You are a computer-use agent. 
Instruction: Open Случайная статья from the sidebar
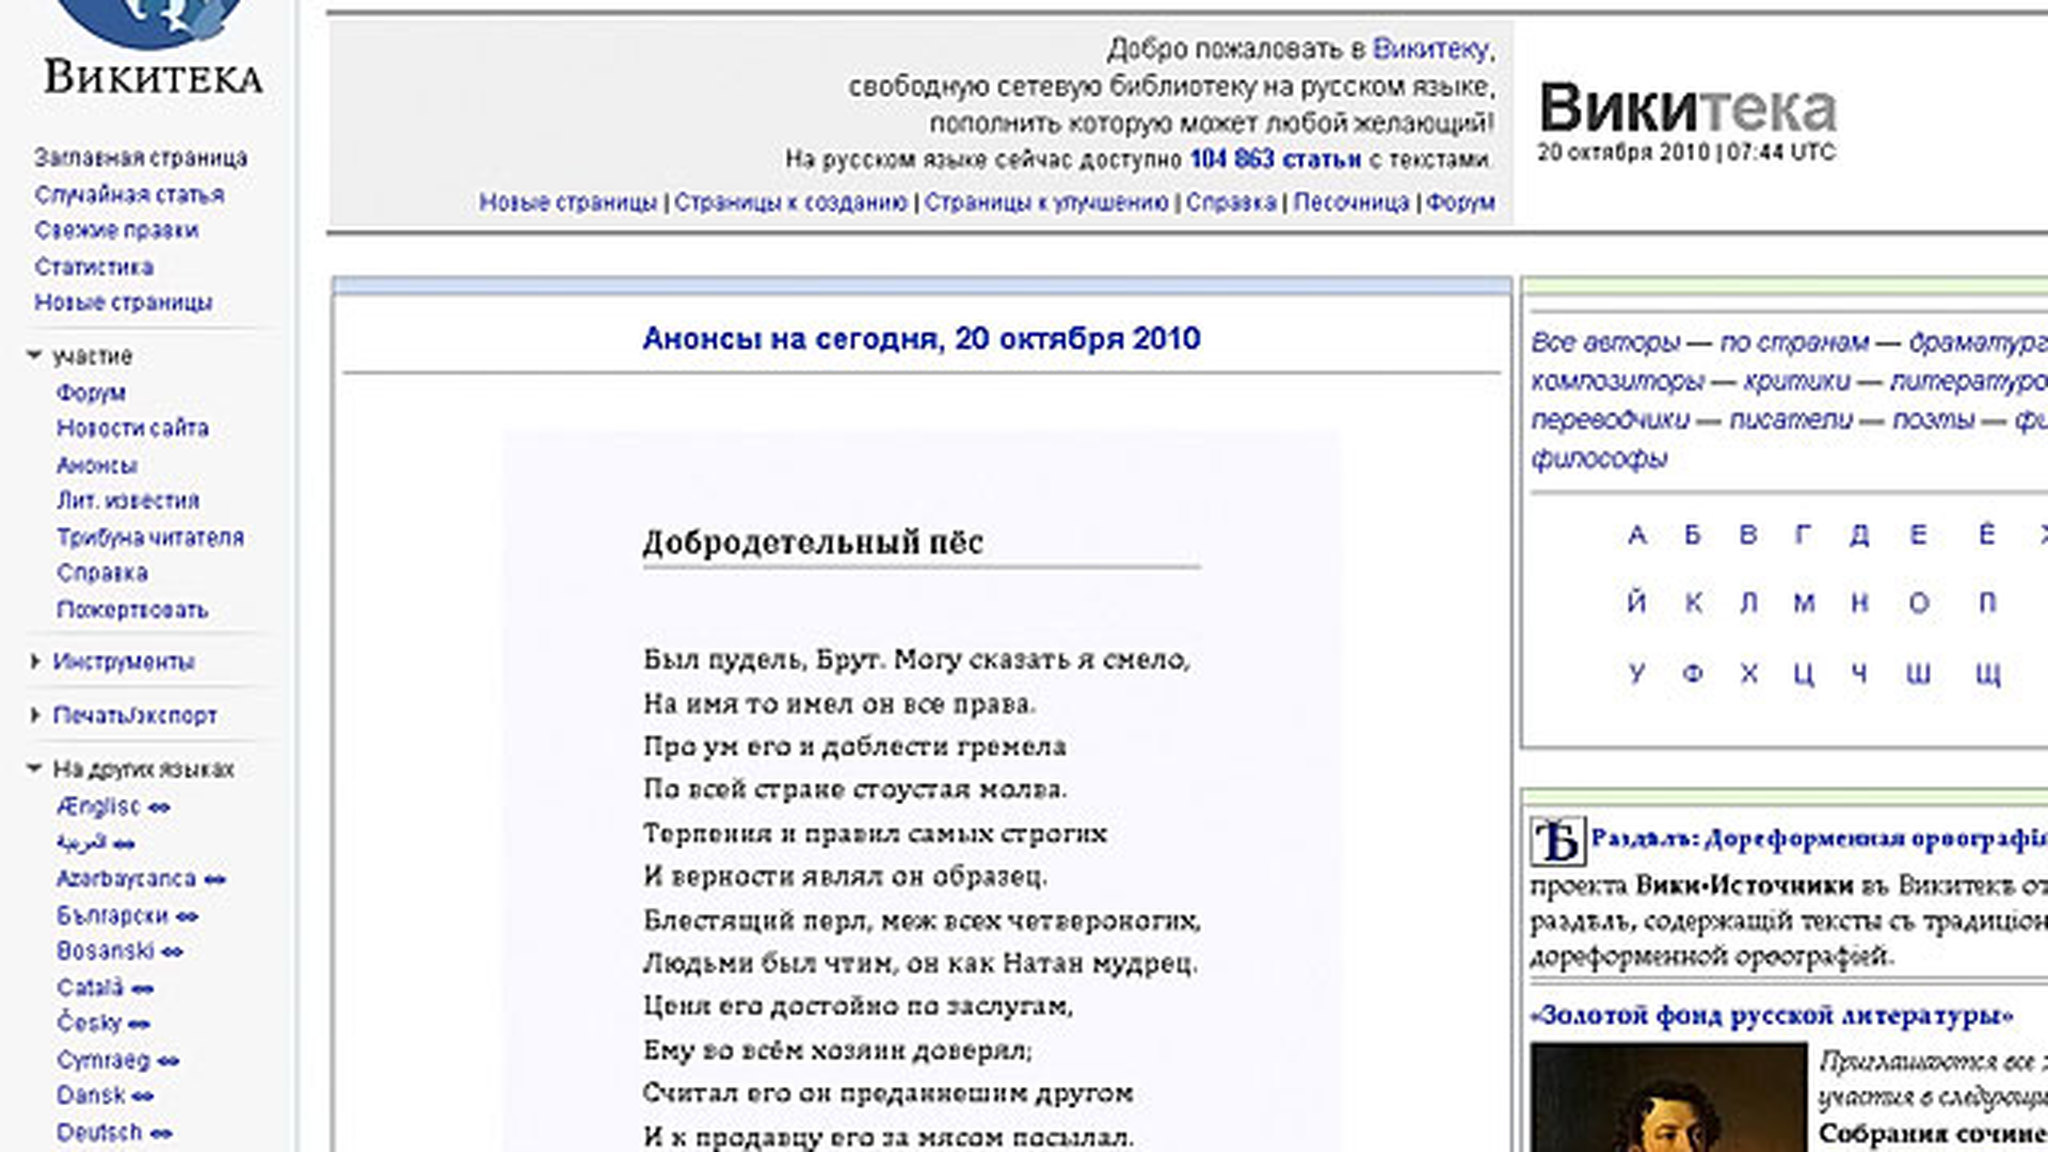131,194
